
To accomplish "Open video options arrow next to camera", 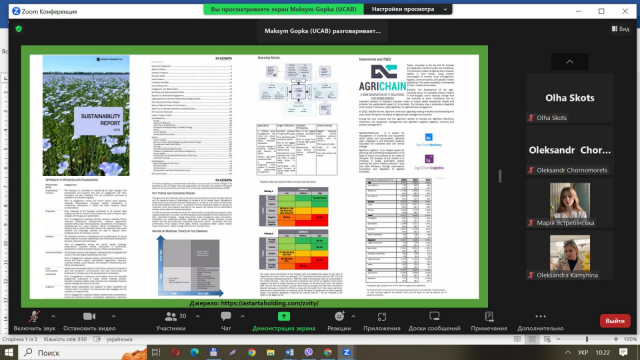I will pos(113,316).
